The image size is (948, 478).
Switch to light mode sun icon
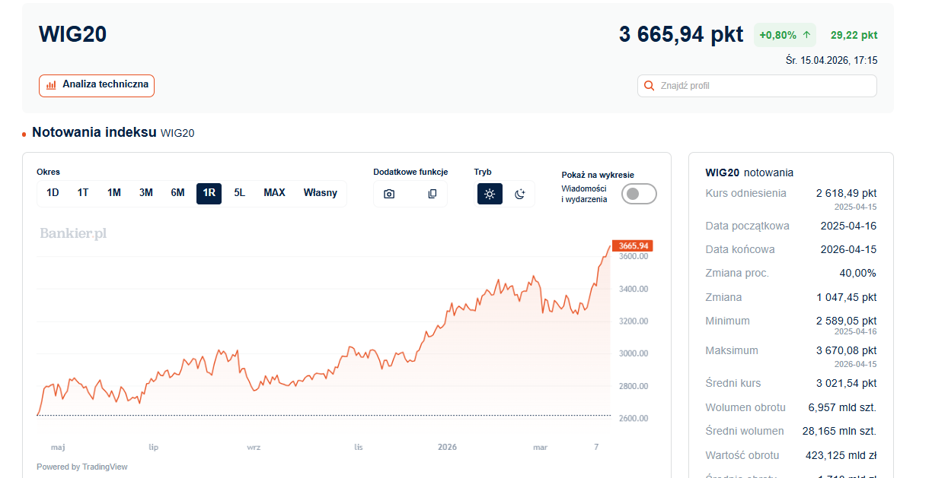coord(490,194)
